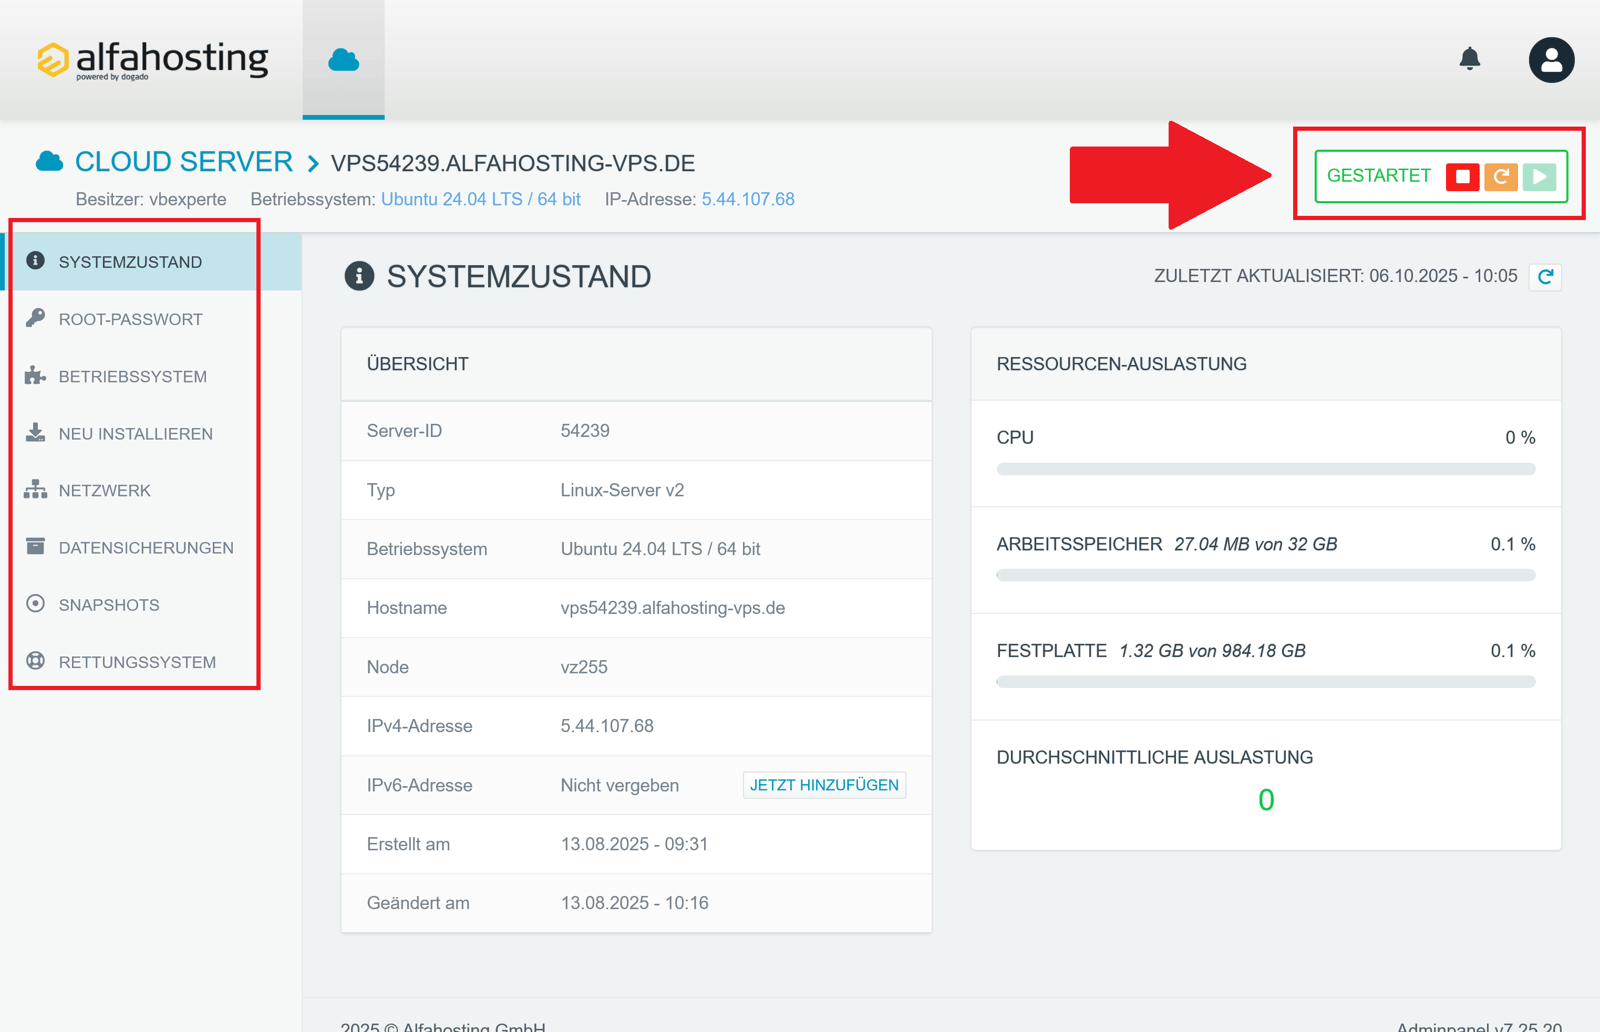This screenshot has height=1032, width=1600.
Task: Open the Cloud Server breadcrumb link
Action: [183, 161]
